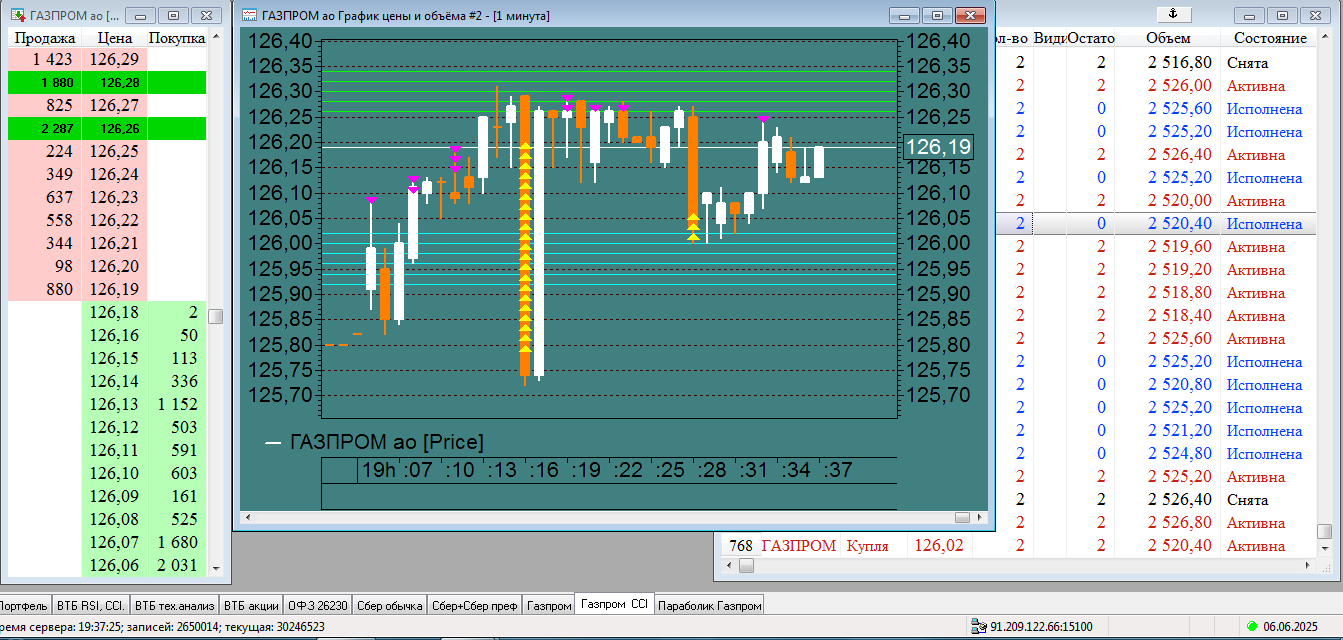This screenshot has width=1343, height=640.
Task: Click sell quantity 880 in order book
Action: pos(45,289)
